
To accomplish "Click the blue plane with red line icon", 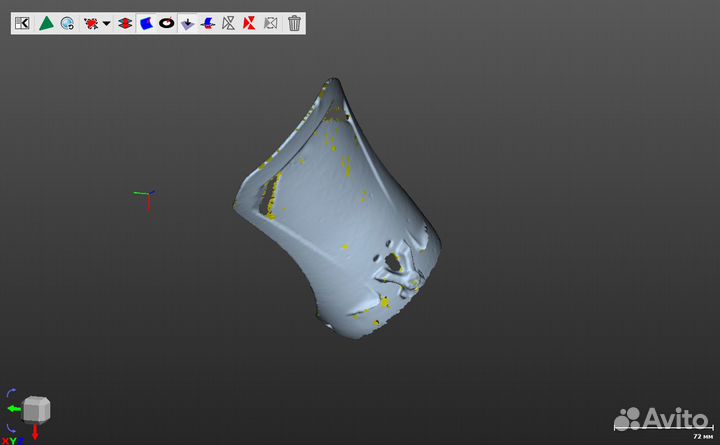I will point(207,23).
